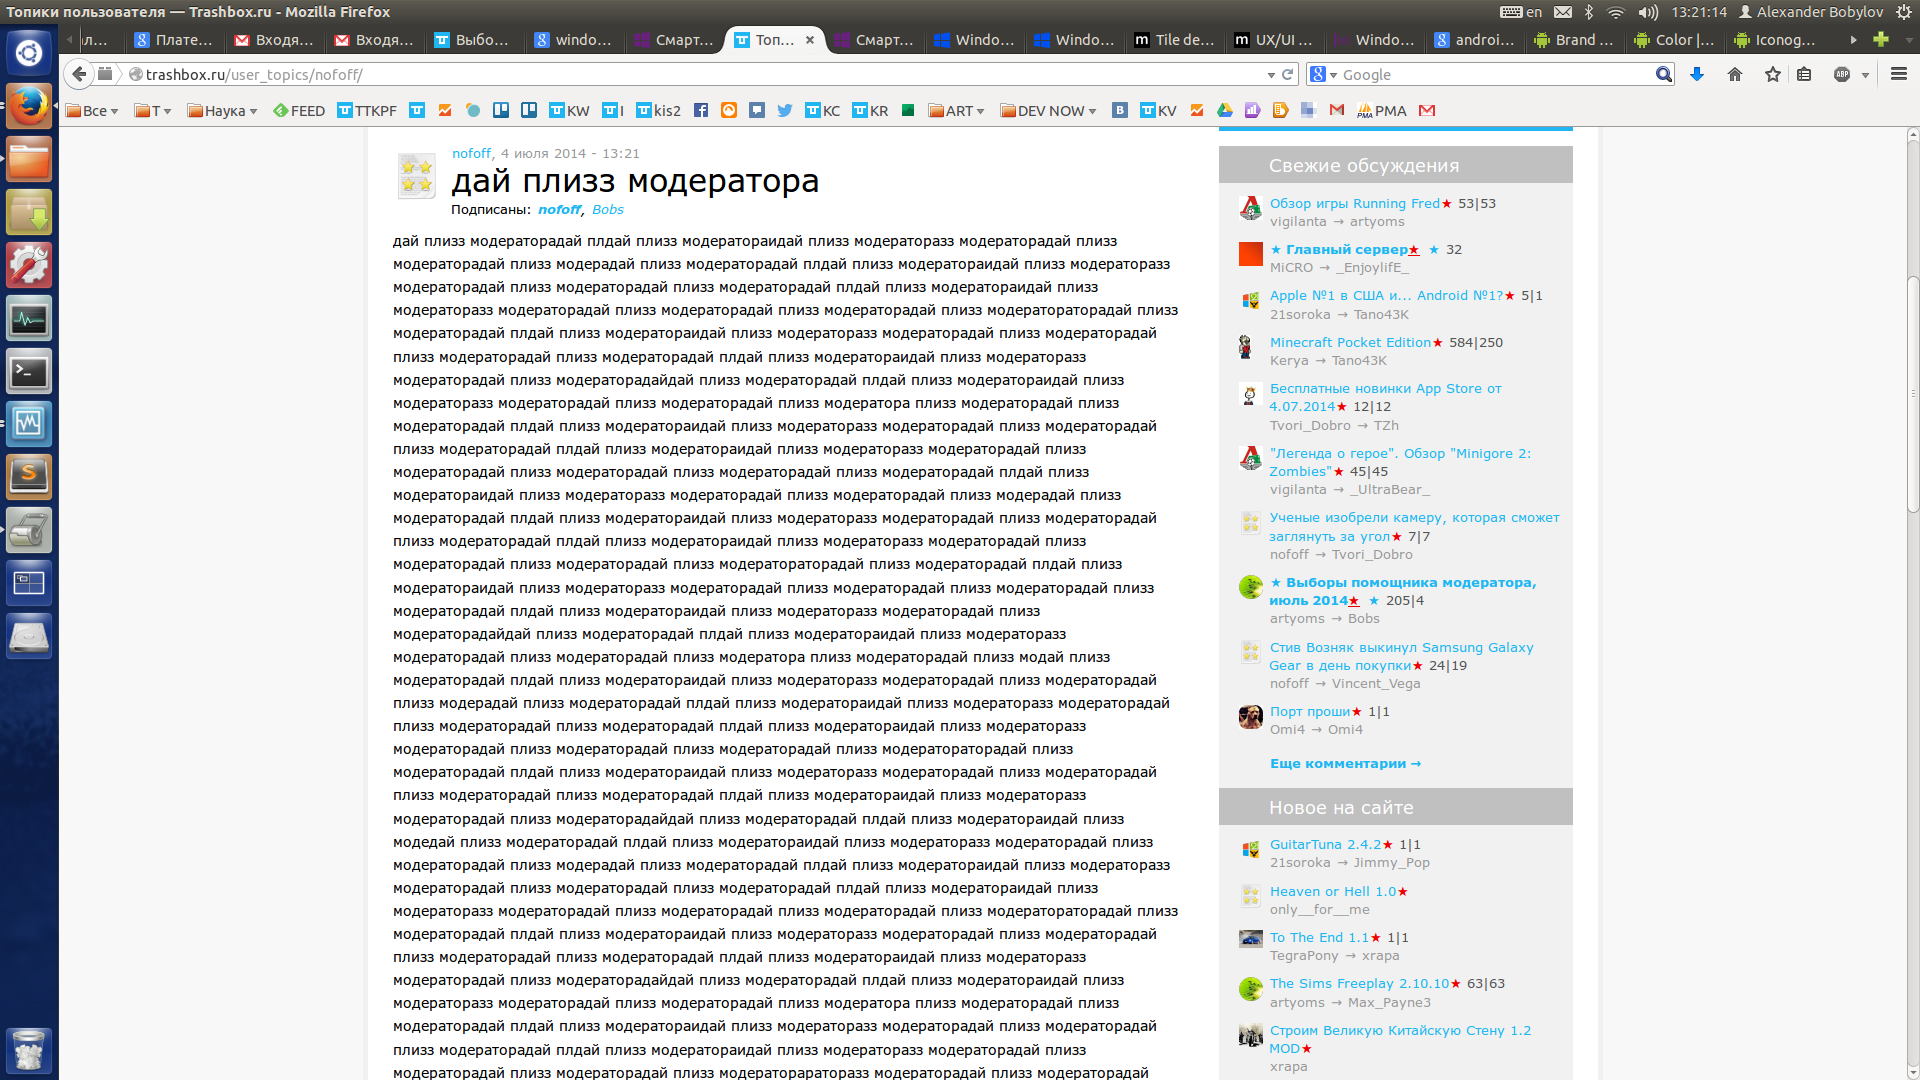This screenshot has width=1920, height=1080.
Task: Expand the Наука bookmarks folder
Action: (x=223, y=110)
